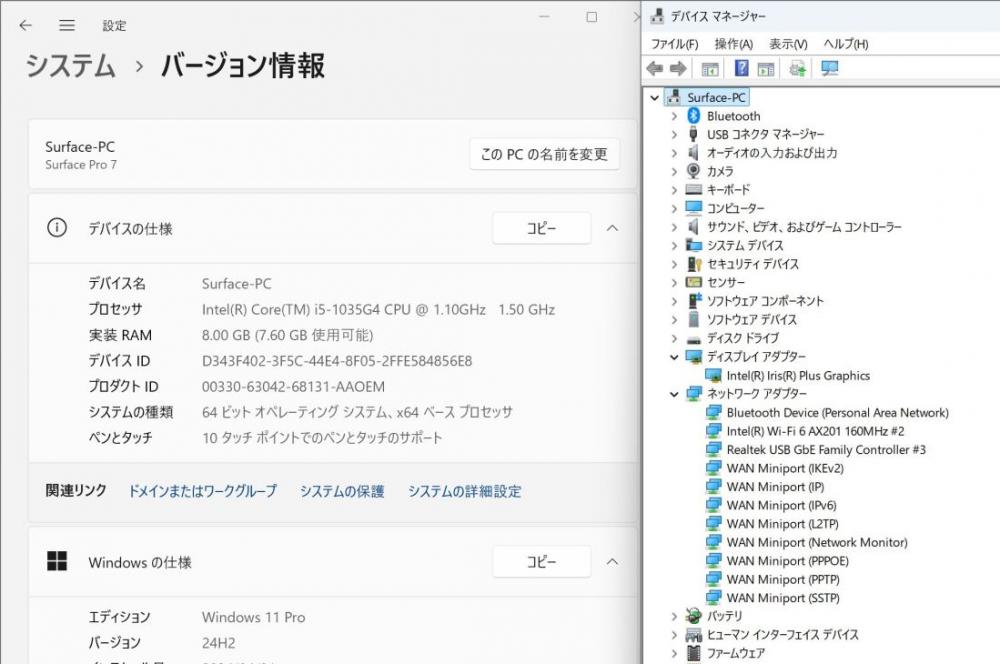The height and width of the screenshot is (664, 1000).
Task: Select WAN Miniport (SSTP) adapter
Action: [783, 598]
